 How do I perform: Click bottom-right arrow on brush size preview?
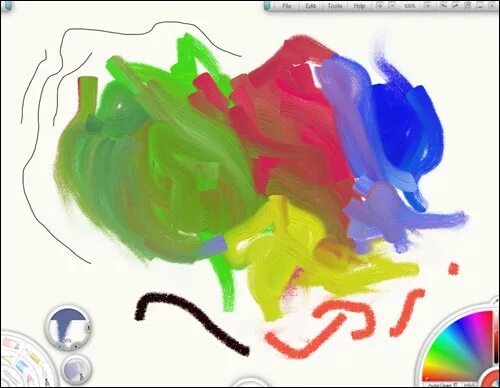click(76, 347)
